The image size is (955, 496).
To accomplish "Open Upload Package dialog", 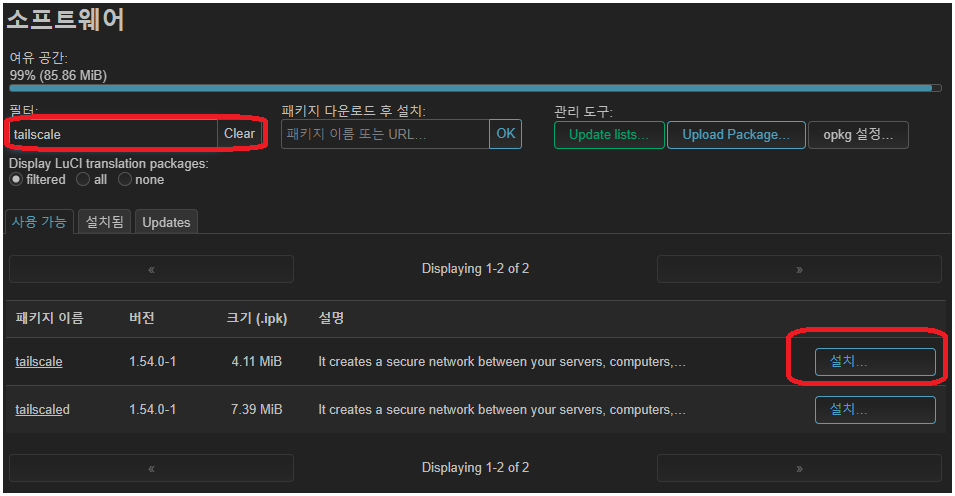I will [736, 135].
